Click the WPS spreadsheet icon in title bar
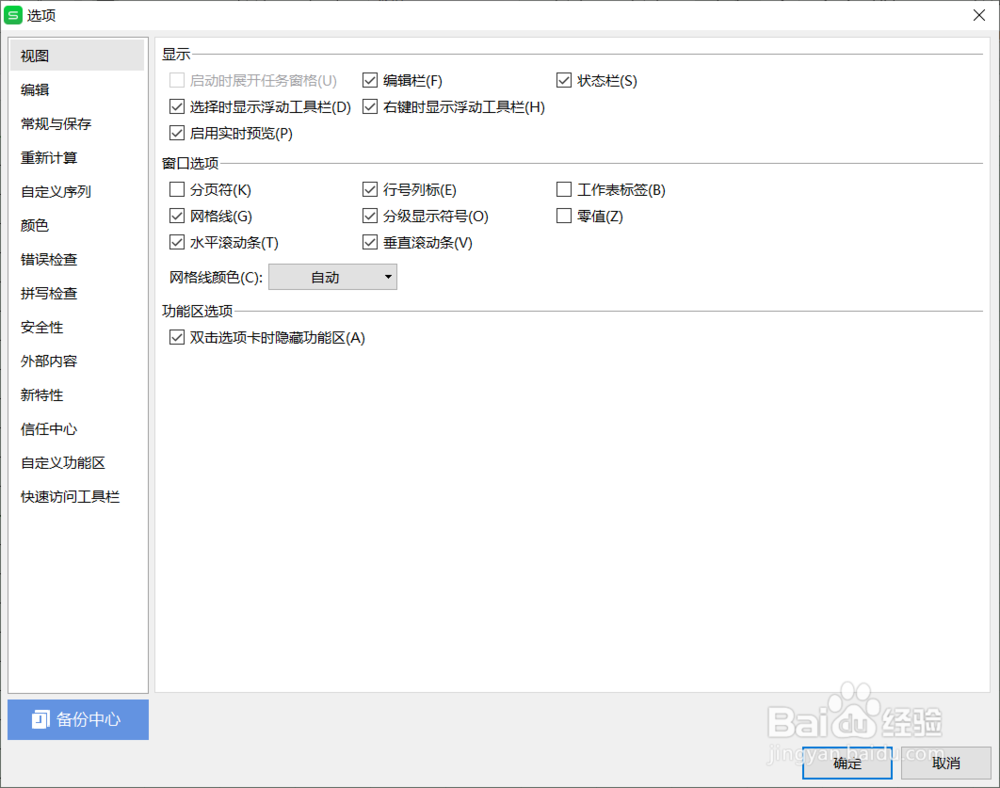1000x788 pixels. (x=13, y=15)
